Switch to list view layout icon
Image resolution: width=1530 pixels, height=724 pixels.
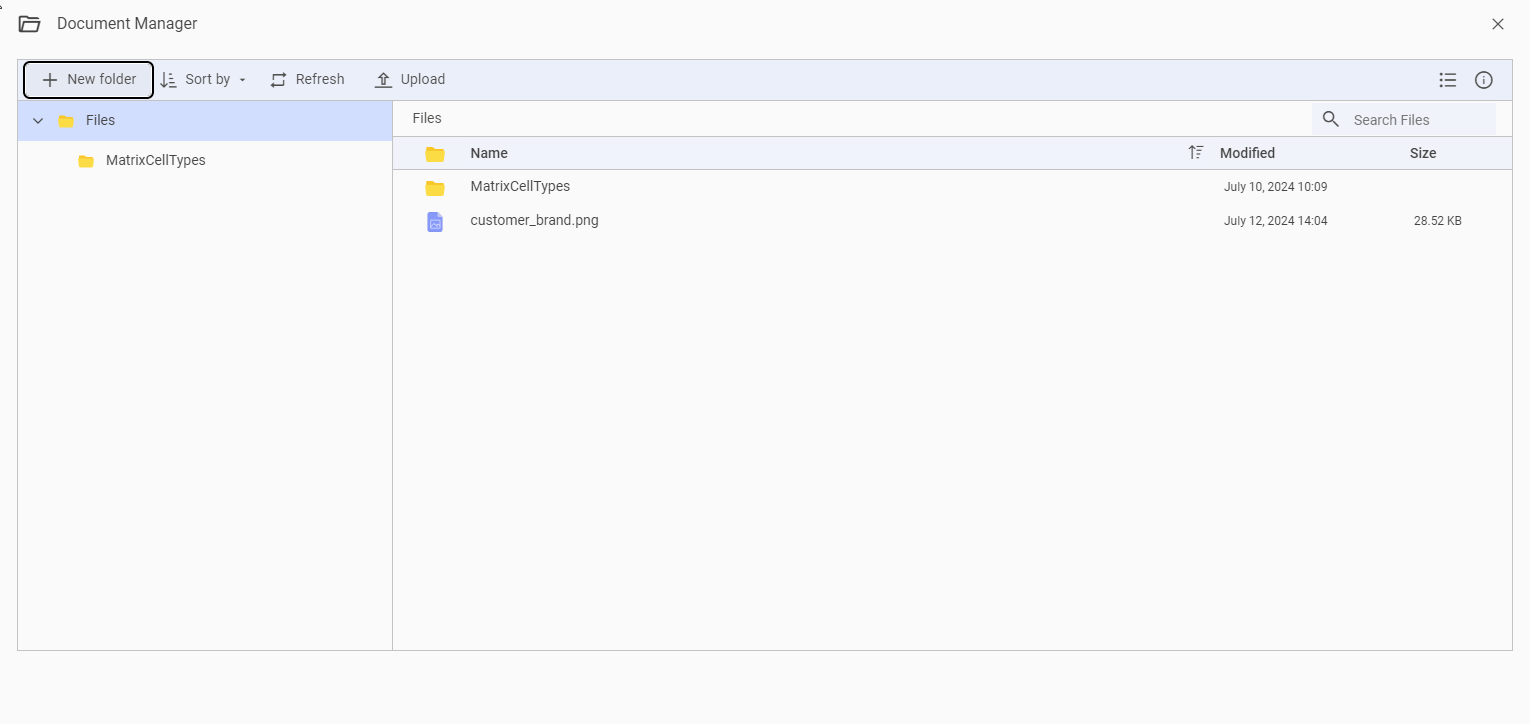click(1448, 80)
